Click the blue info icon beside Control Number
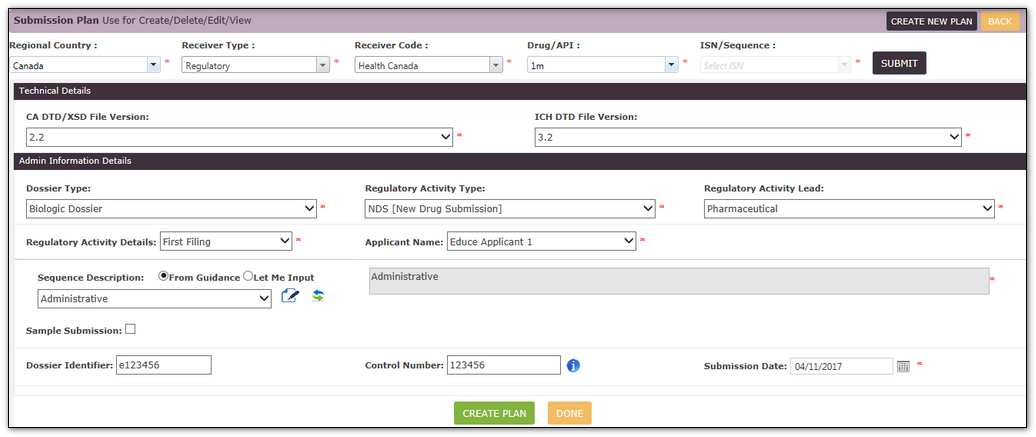The height and width of the screenshot is (437, 1036). pyautogui.click(x=574, y=366)
